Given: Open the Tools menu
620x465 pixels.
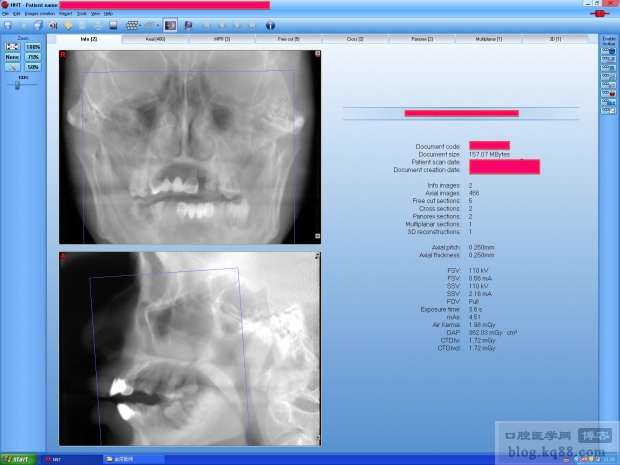Looking at the screenshot, I should pyautogui.click(x=81, y=13).
